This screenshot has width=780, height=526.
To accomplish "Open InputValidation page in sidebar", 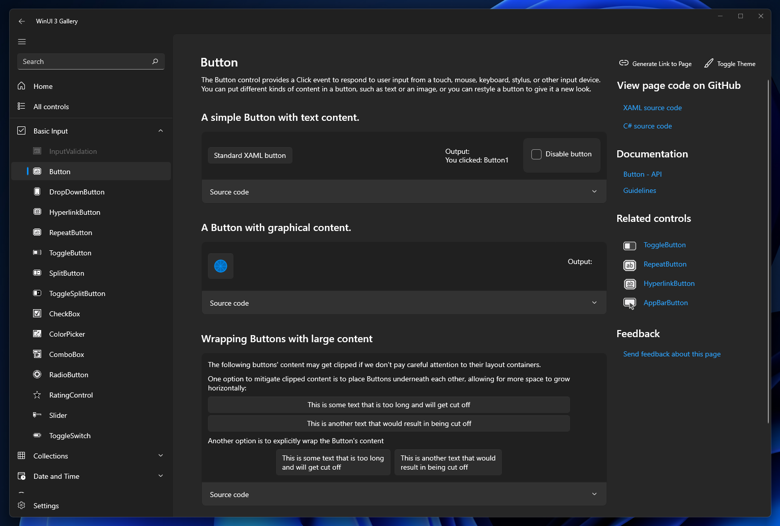I will 92,151.
